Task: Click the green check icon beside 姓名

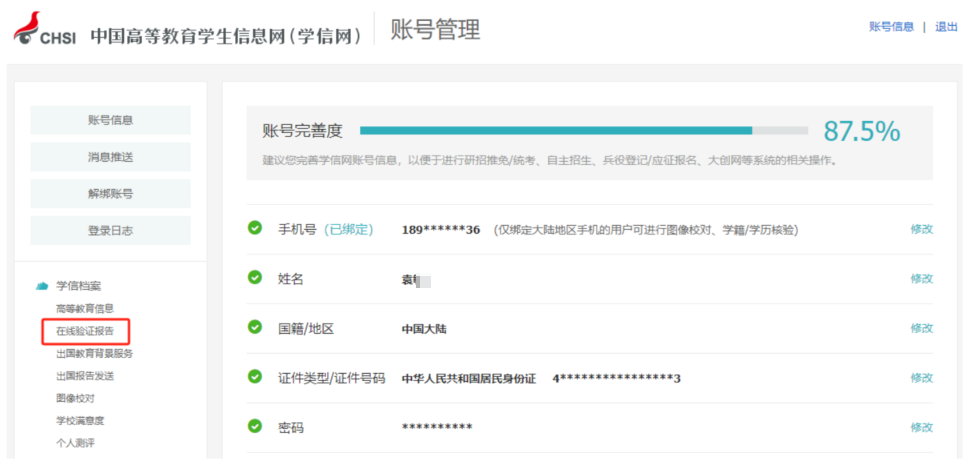Action: [x=255, y=277]
